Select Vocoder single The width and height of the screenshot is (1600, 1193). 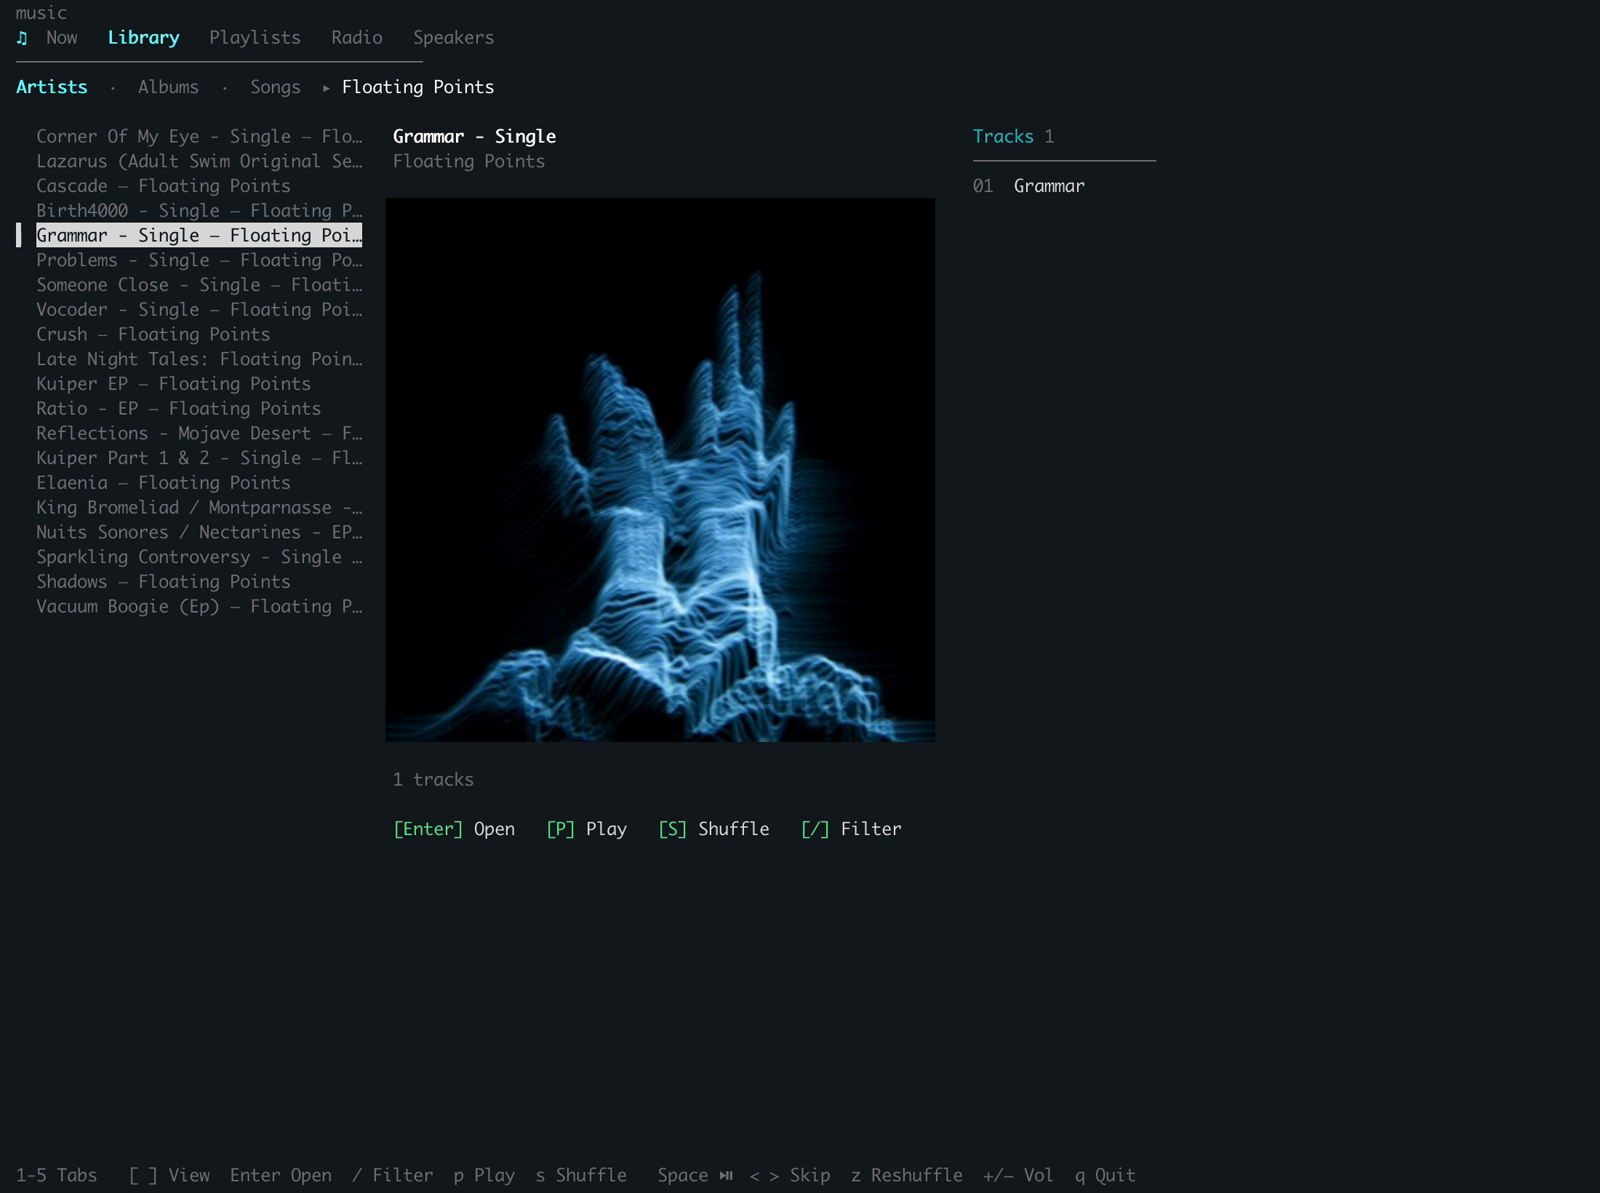[199, 310]
